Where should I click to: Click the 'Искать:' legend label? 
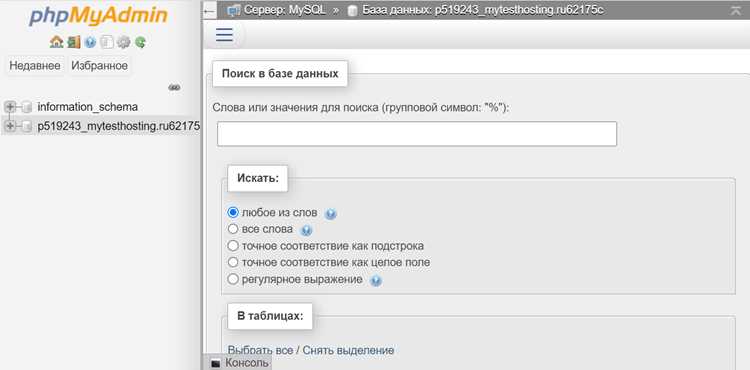(x=258, y=178)
